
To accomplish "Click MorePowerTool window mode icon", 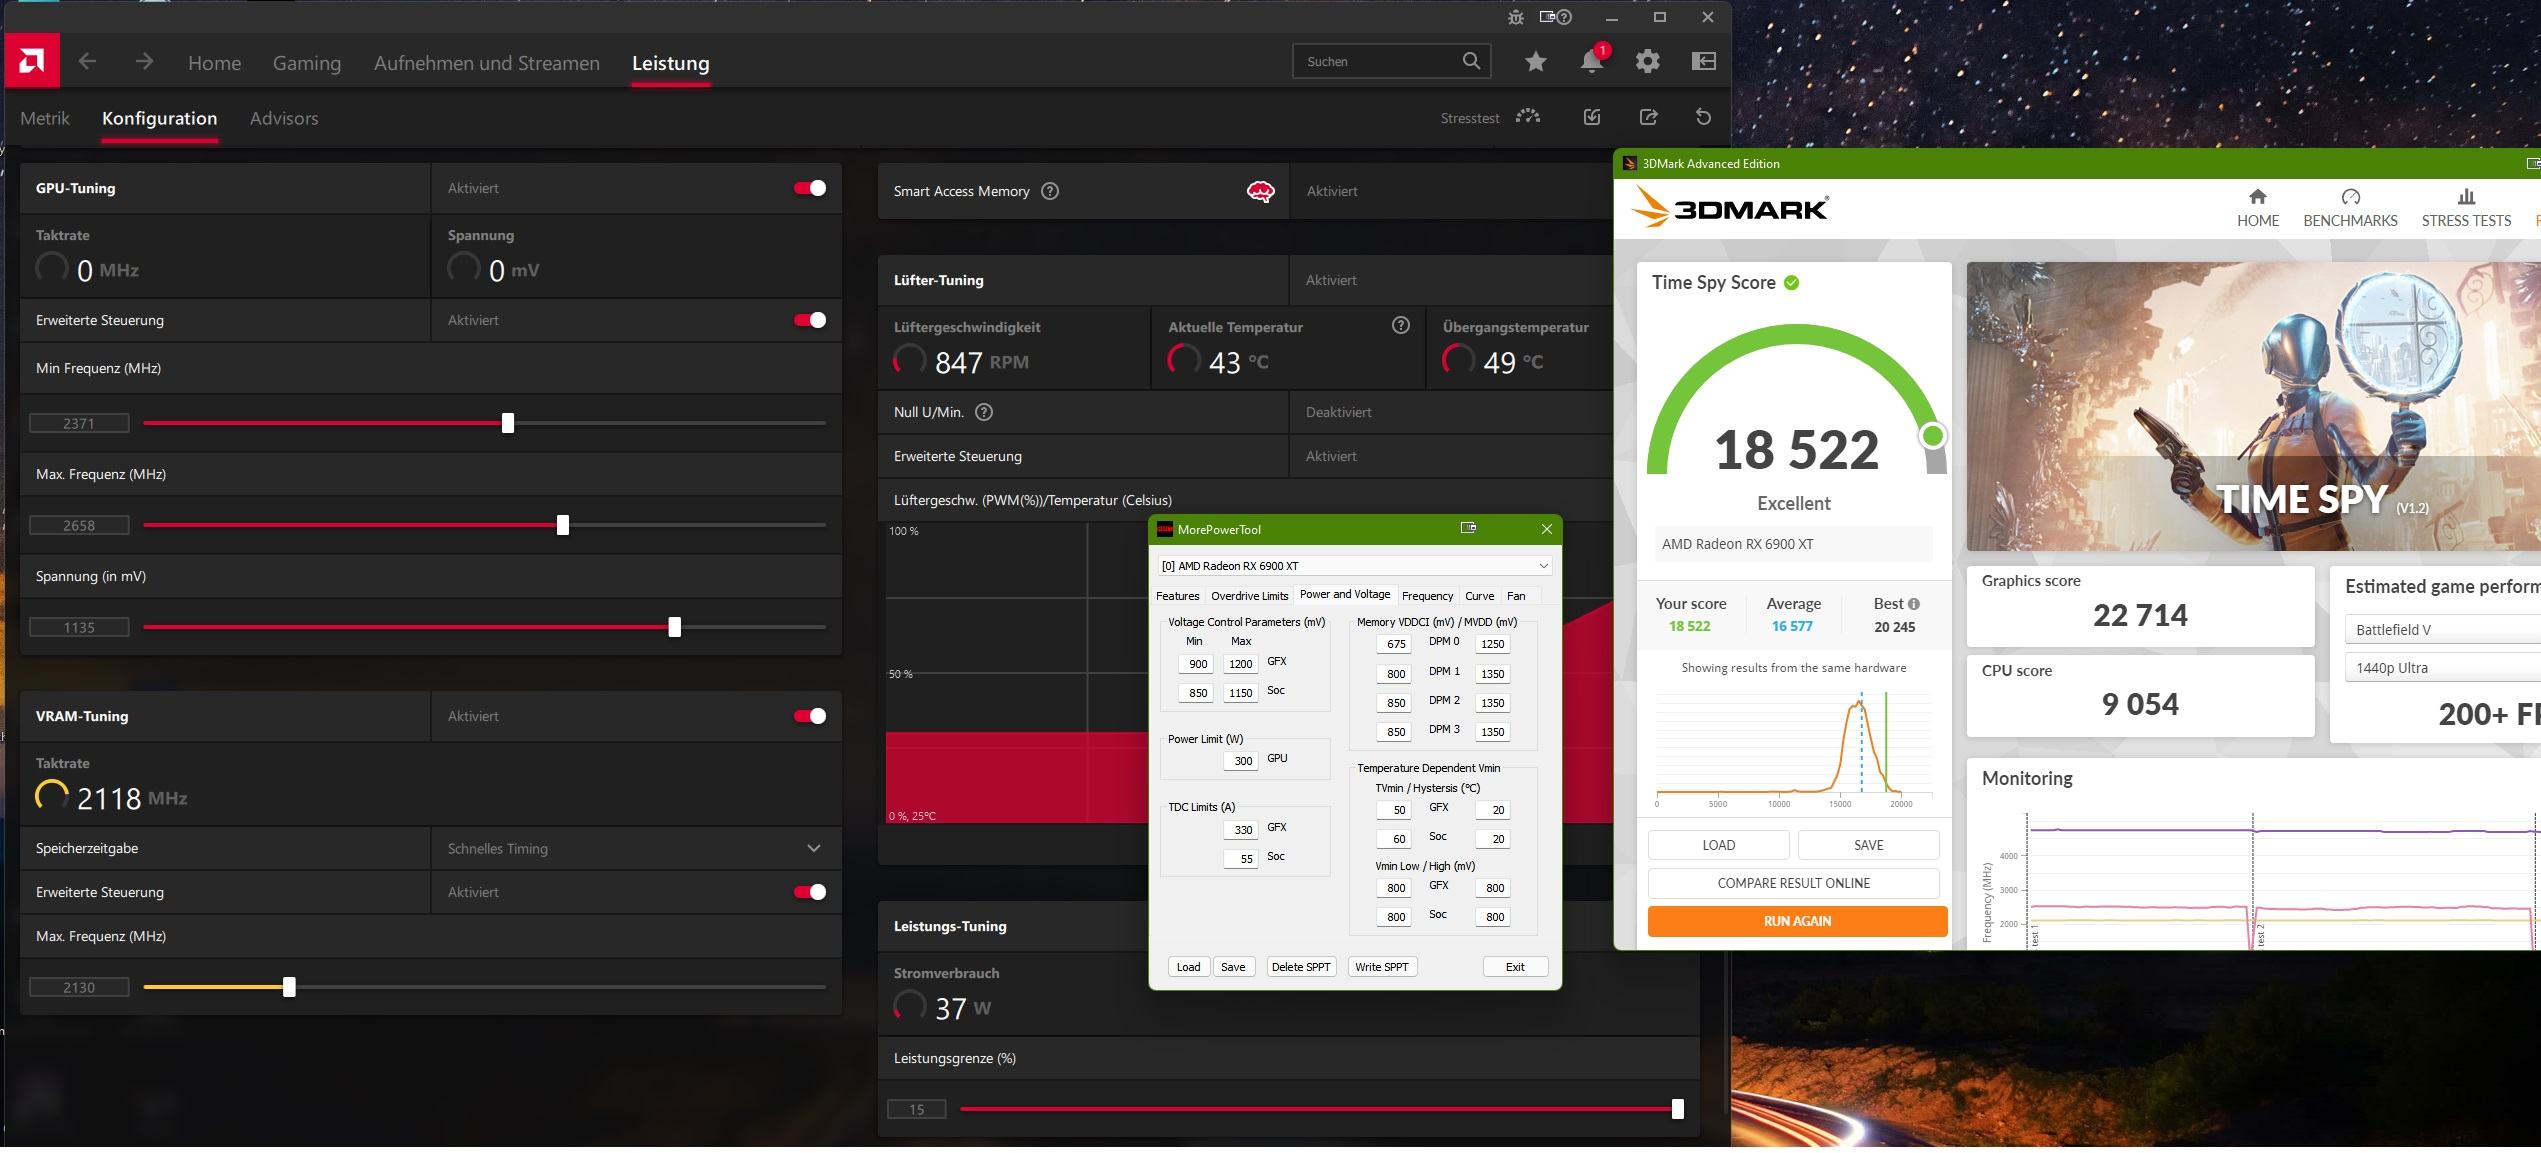I will [x=1468, y=528].
